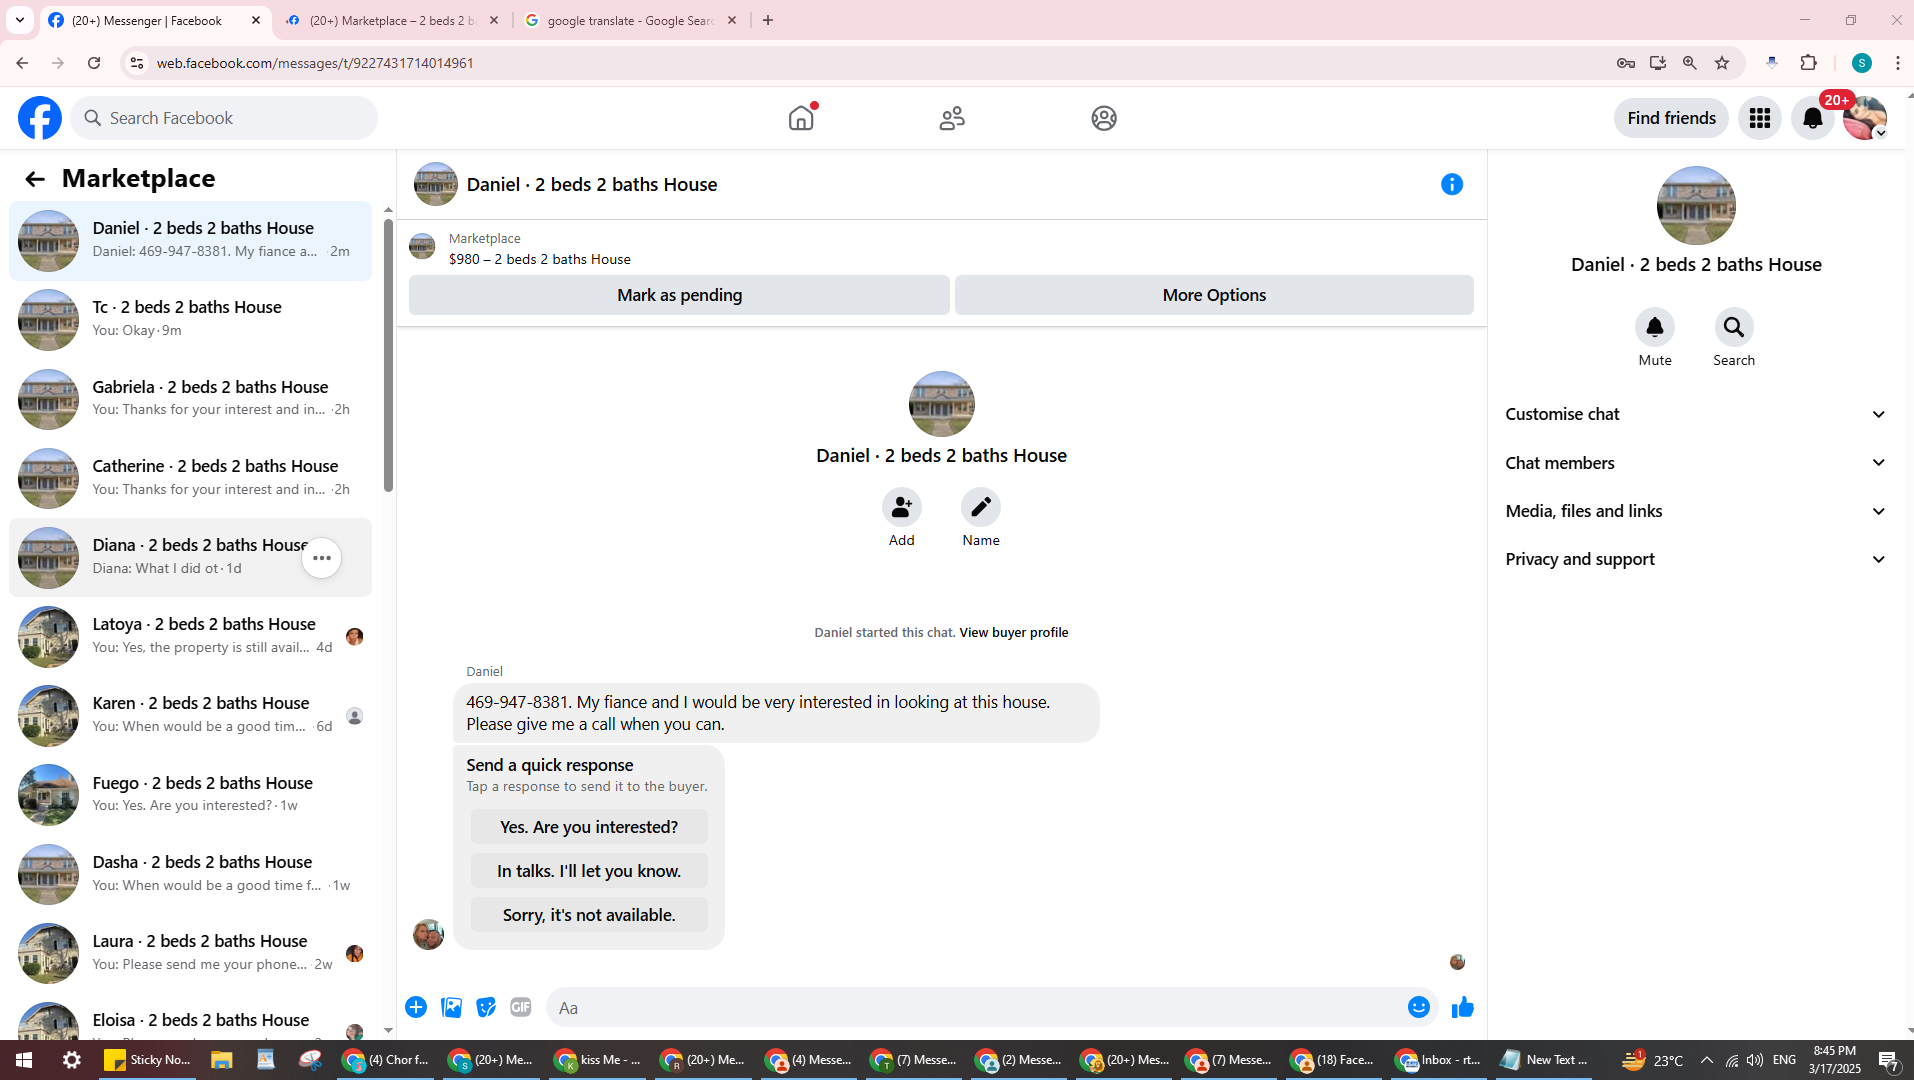Image resolution: width=1914 pixels, height=1080 pixels.
Task: Click Mark as pending button
Action: point(679,295)
